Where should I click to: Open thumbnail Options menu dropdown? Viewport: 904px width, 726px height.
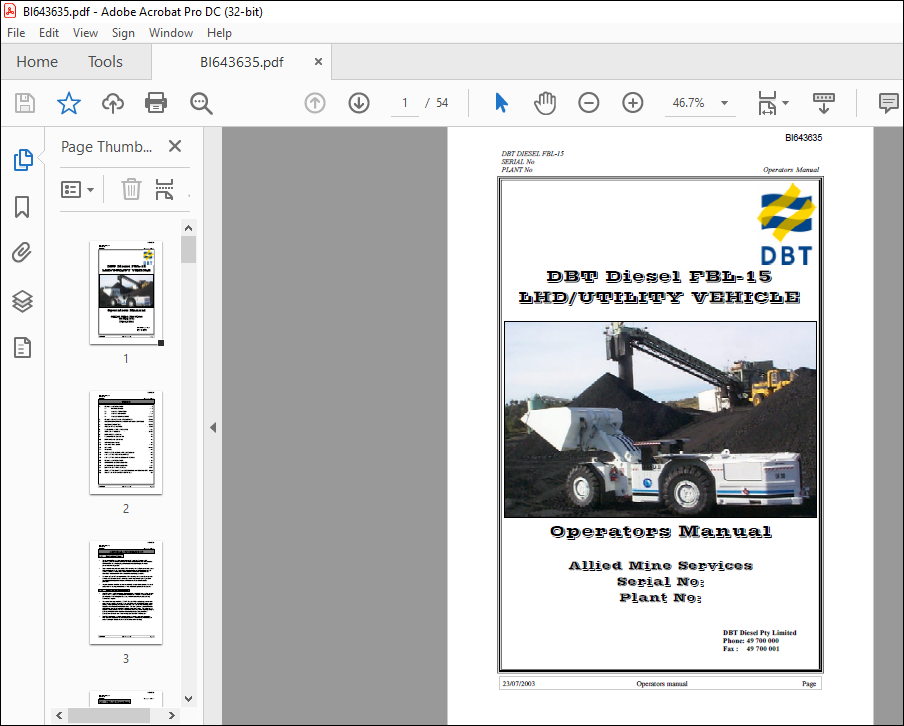click(77, 189)
